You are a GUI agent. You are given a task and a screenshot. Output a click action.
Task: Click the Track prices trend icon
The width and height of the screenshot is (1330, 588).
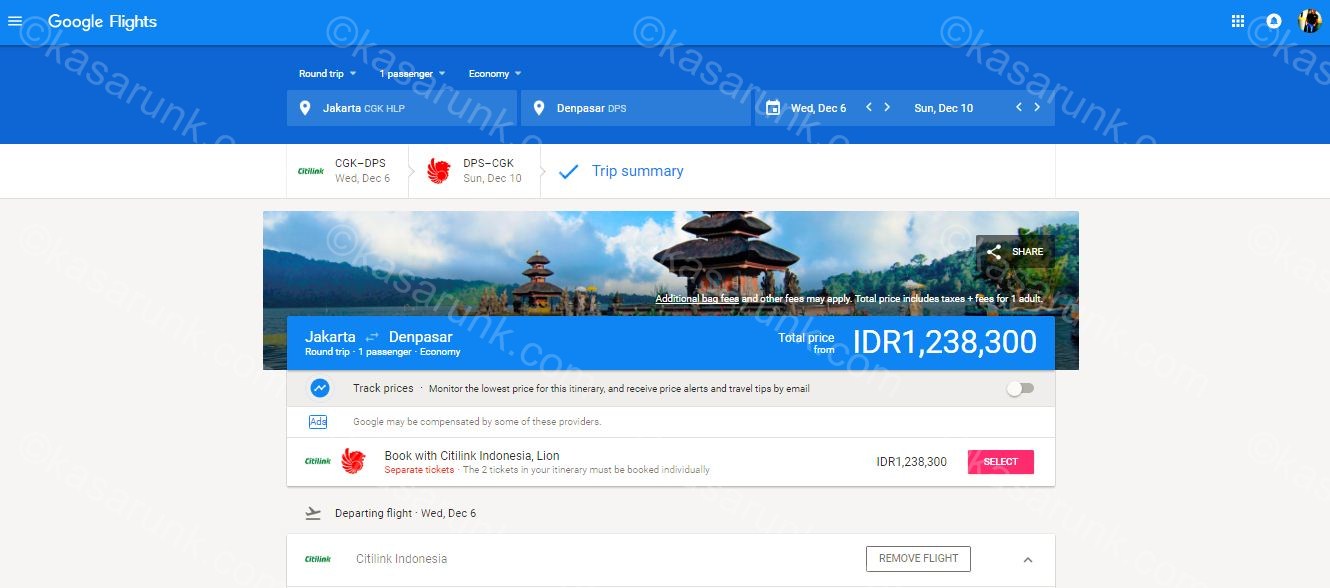320,388
